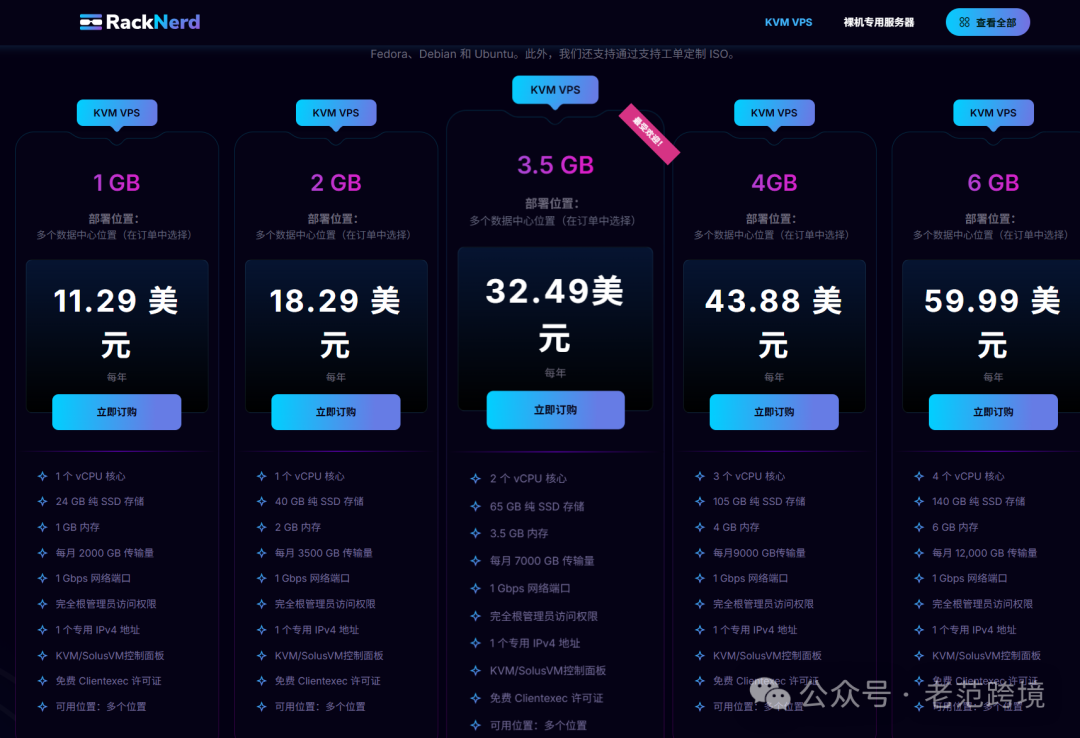Click the "每月9000 GB传输量" feature text
Image resolution: width=1080 pixels, height=738 pixels.
point(759,553)
